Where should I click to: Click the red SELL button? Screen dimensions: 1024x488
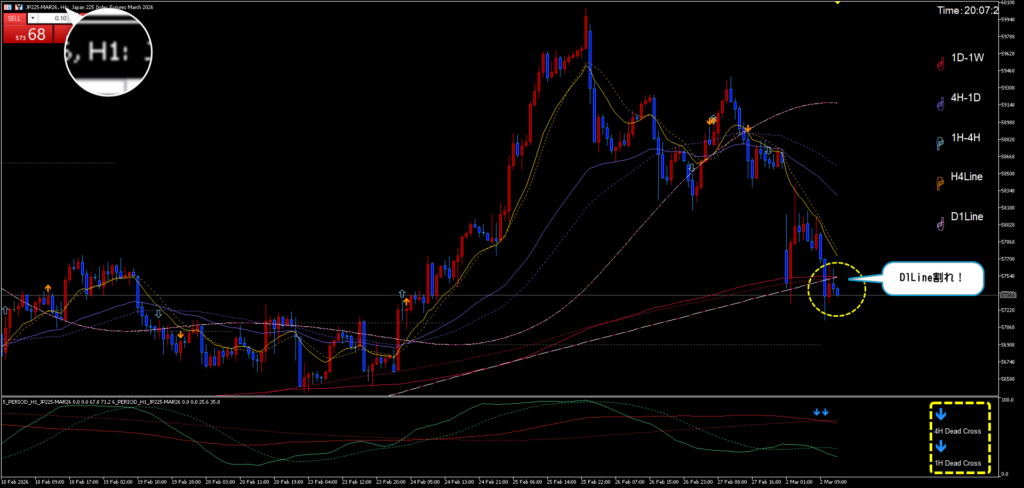pyautogui.click(x=14, y=18)
